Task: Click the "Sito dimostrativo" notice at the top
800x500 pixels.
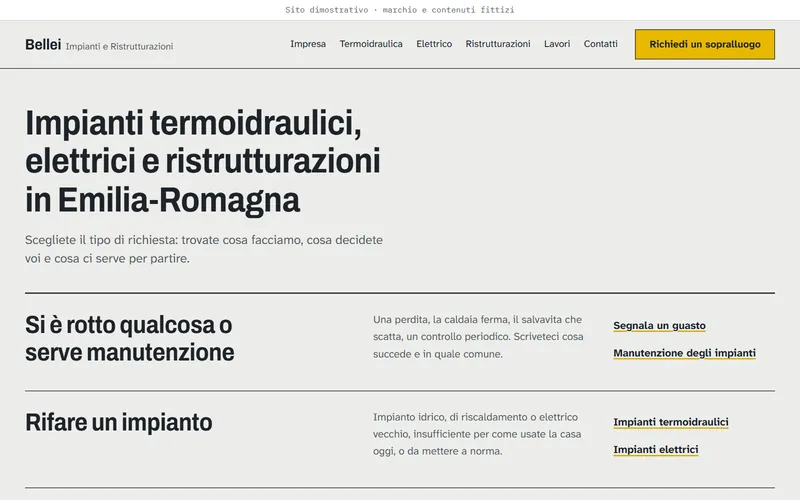Action: click(399, 10)
